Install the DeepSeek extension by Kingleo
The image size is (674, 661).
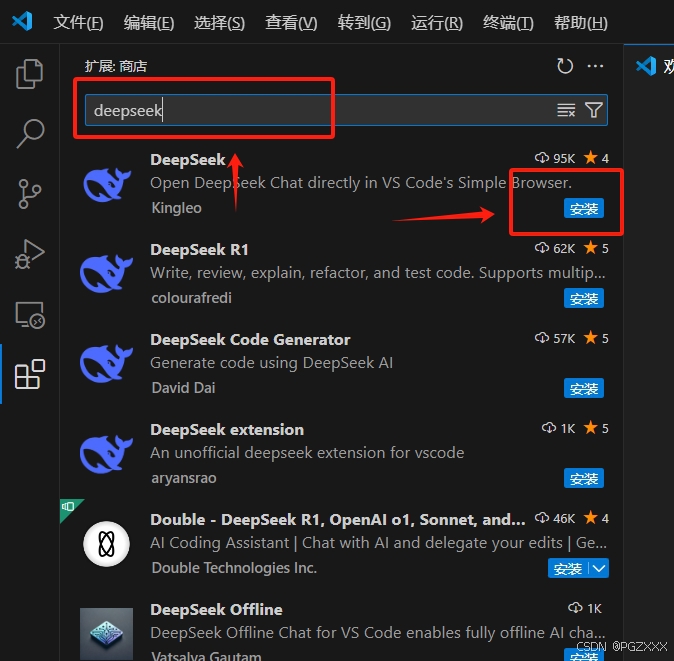(584, 208)
